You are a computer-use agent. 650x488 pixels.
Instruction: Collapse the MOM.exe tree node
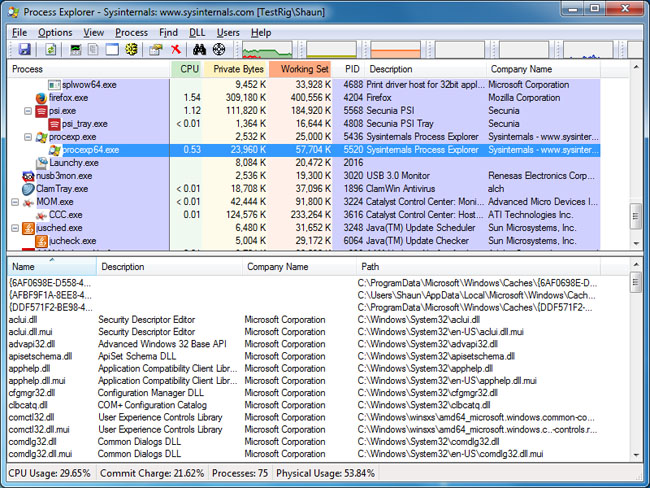15,202
